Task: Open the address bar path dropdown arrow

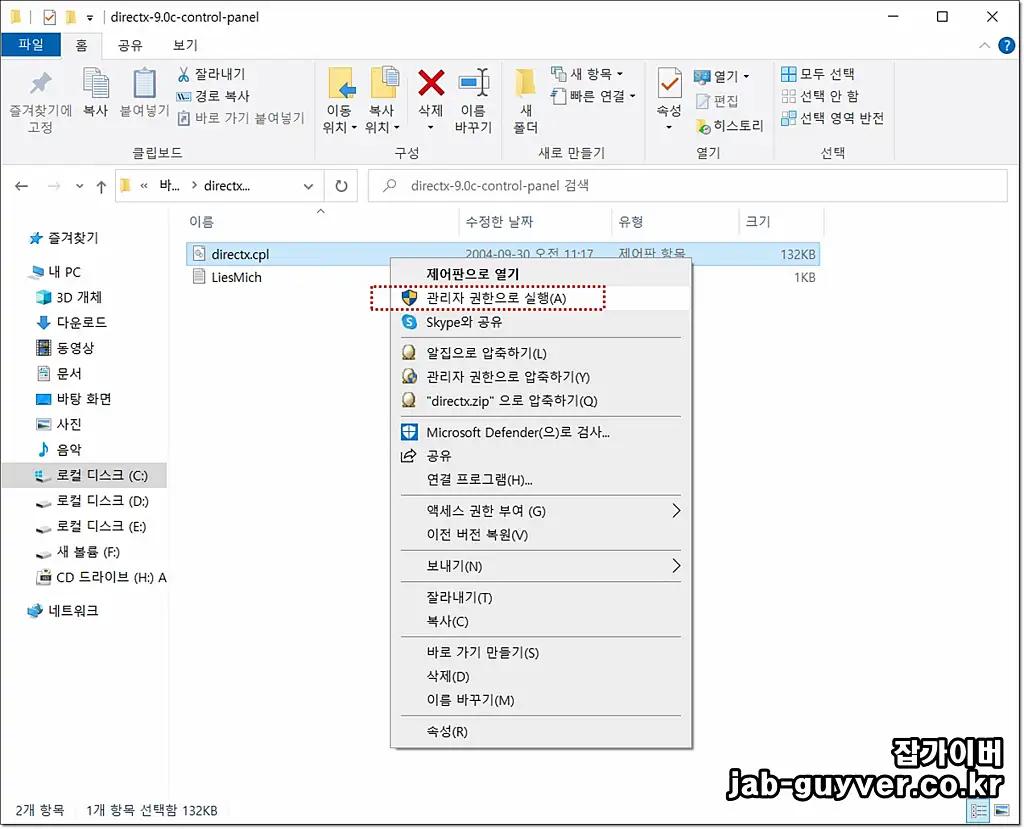Action: (309, 186)
